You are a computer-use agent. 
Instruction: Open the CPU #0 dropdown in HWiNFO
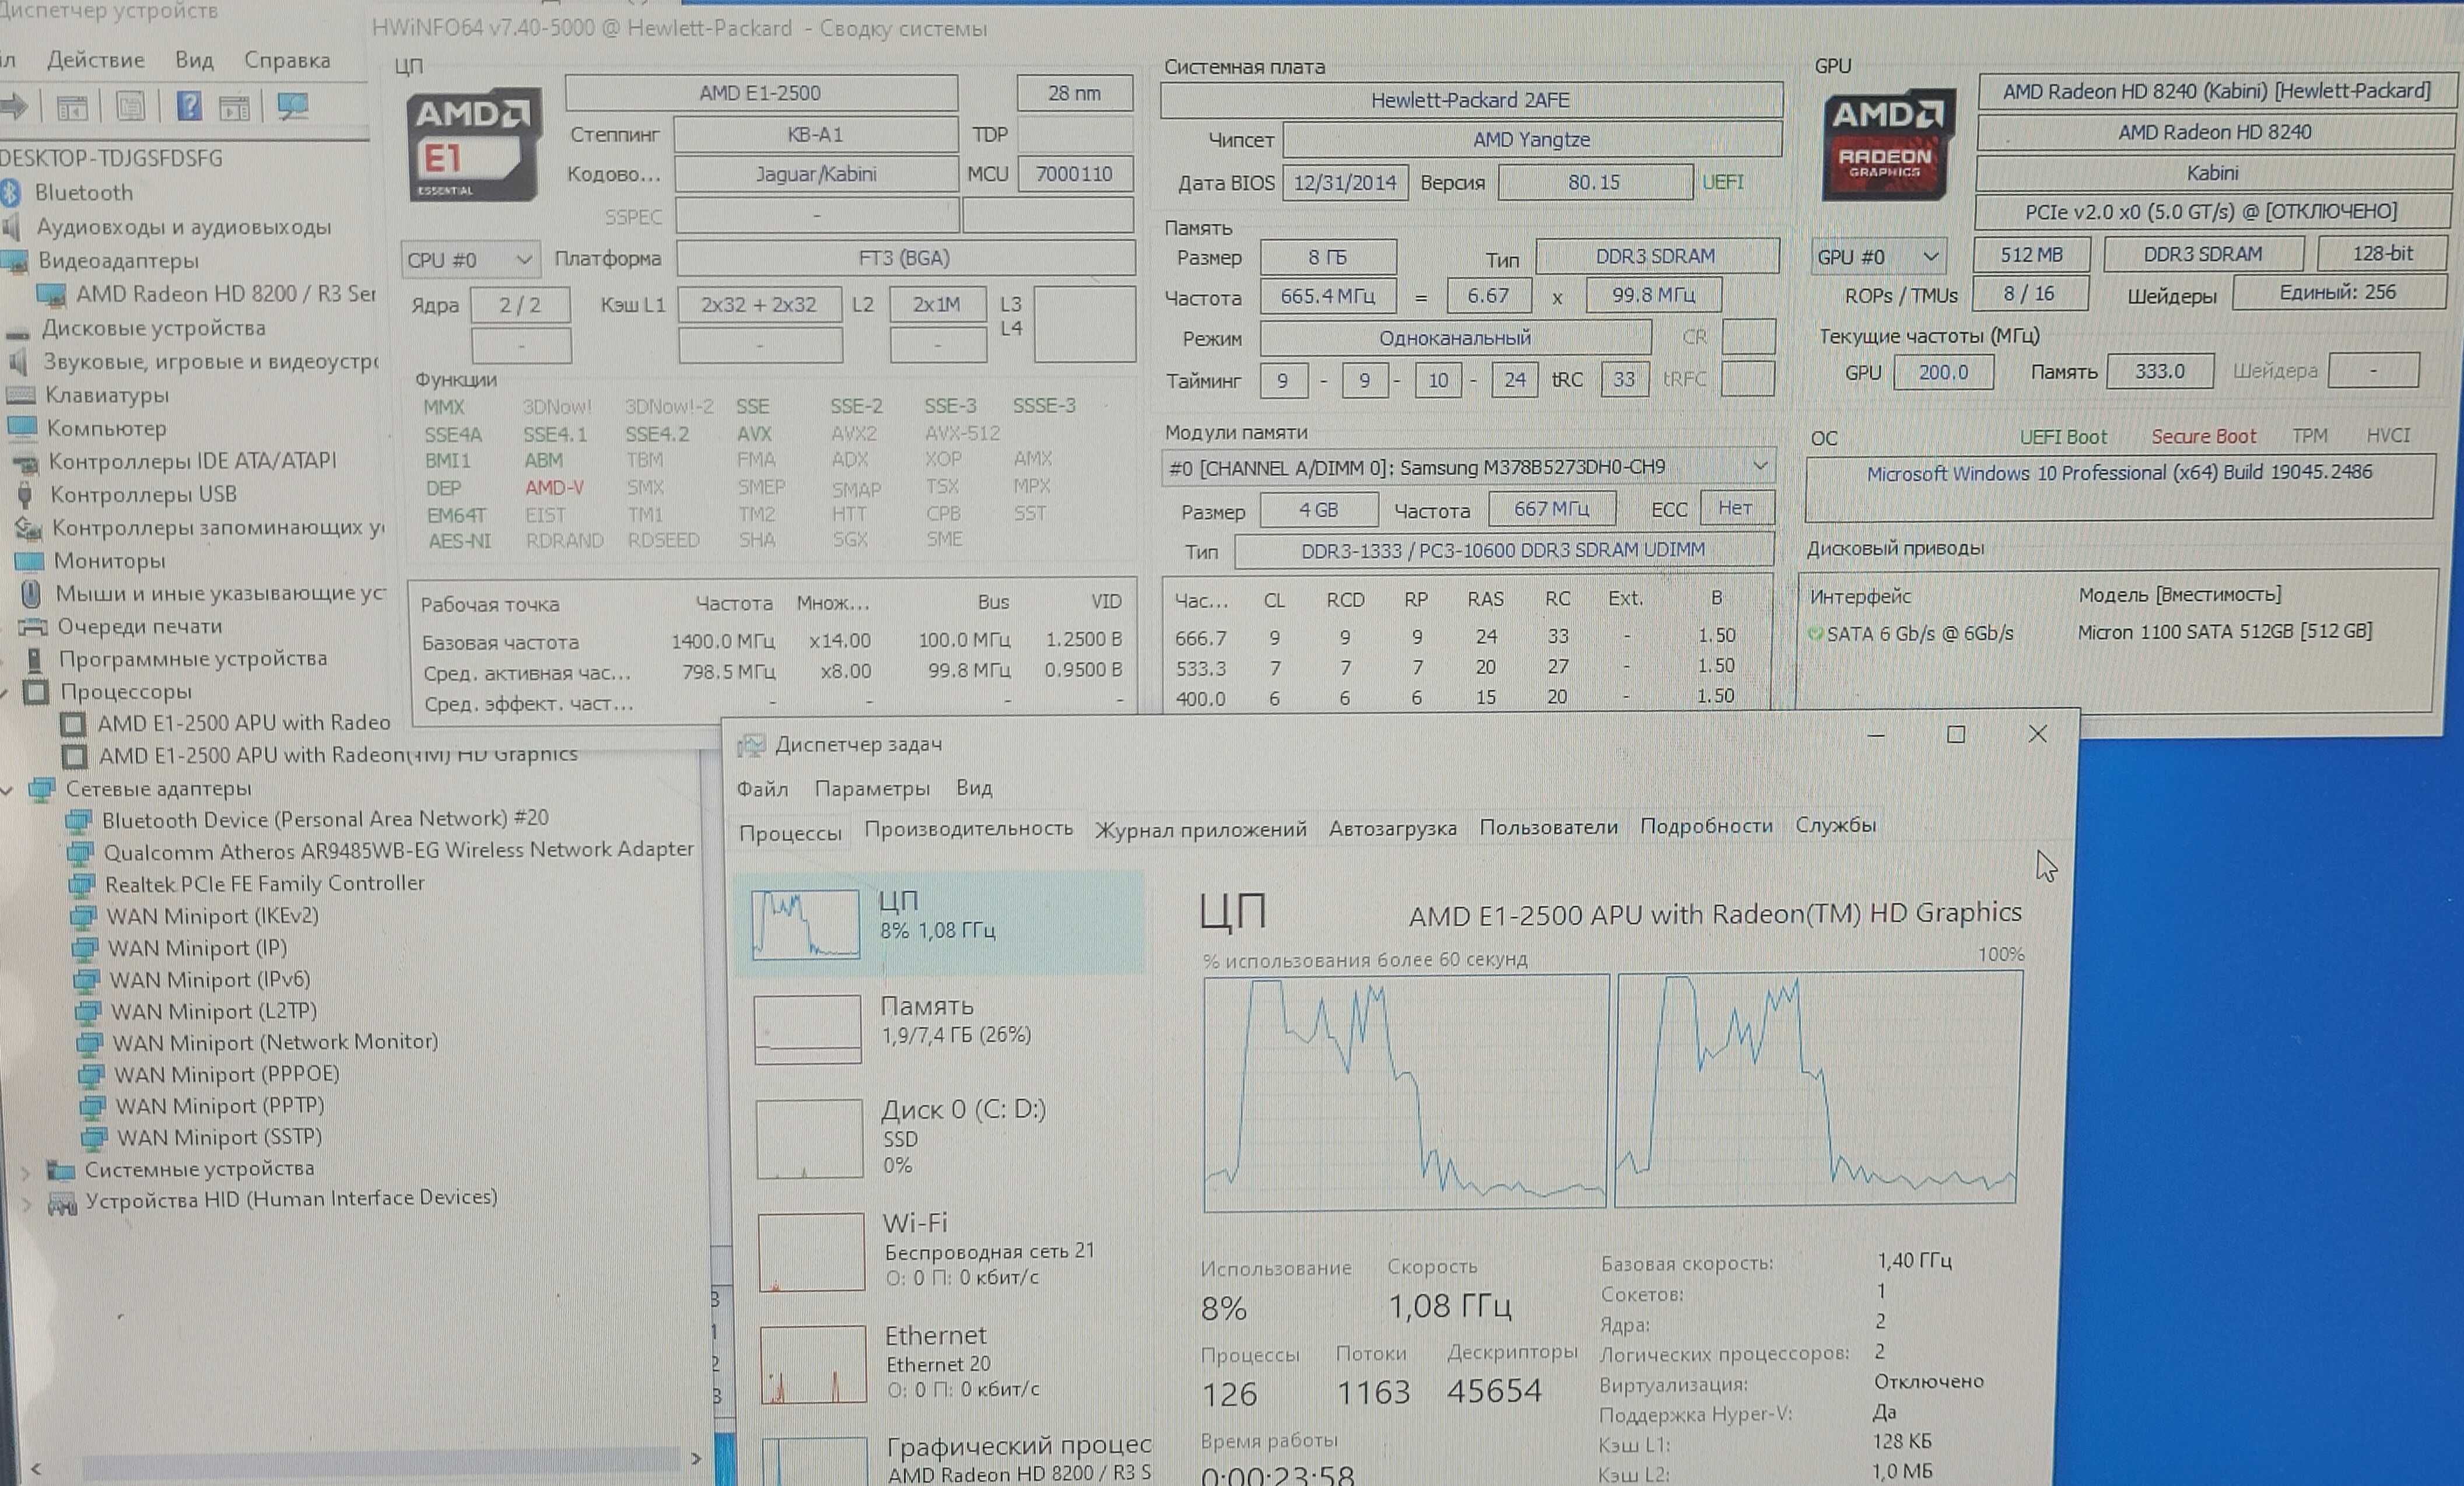pyautogui.click(x=470, y=260)
